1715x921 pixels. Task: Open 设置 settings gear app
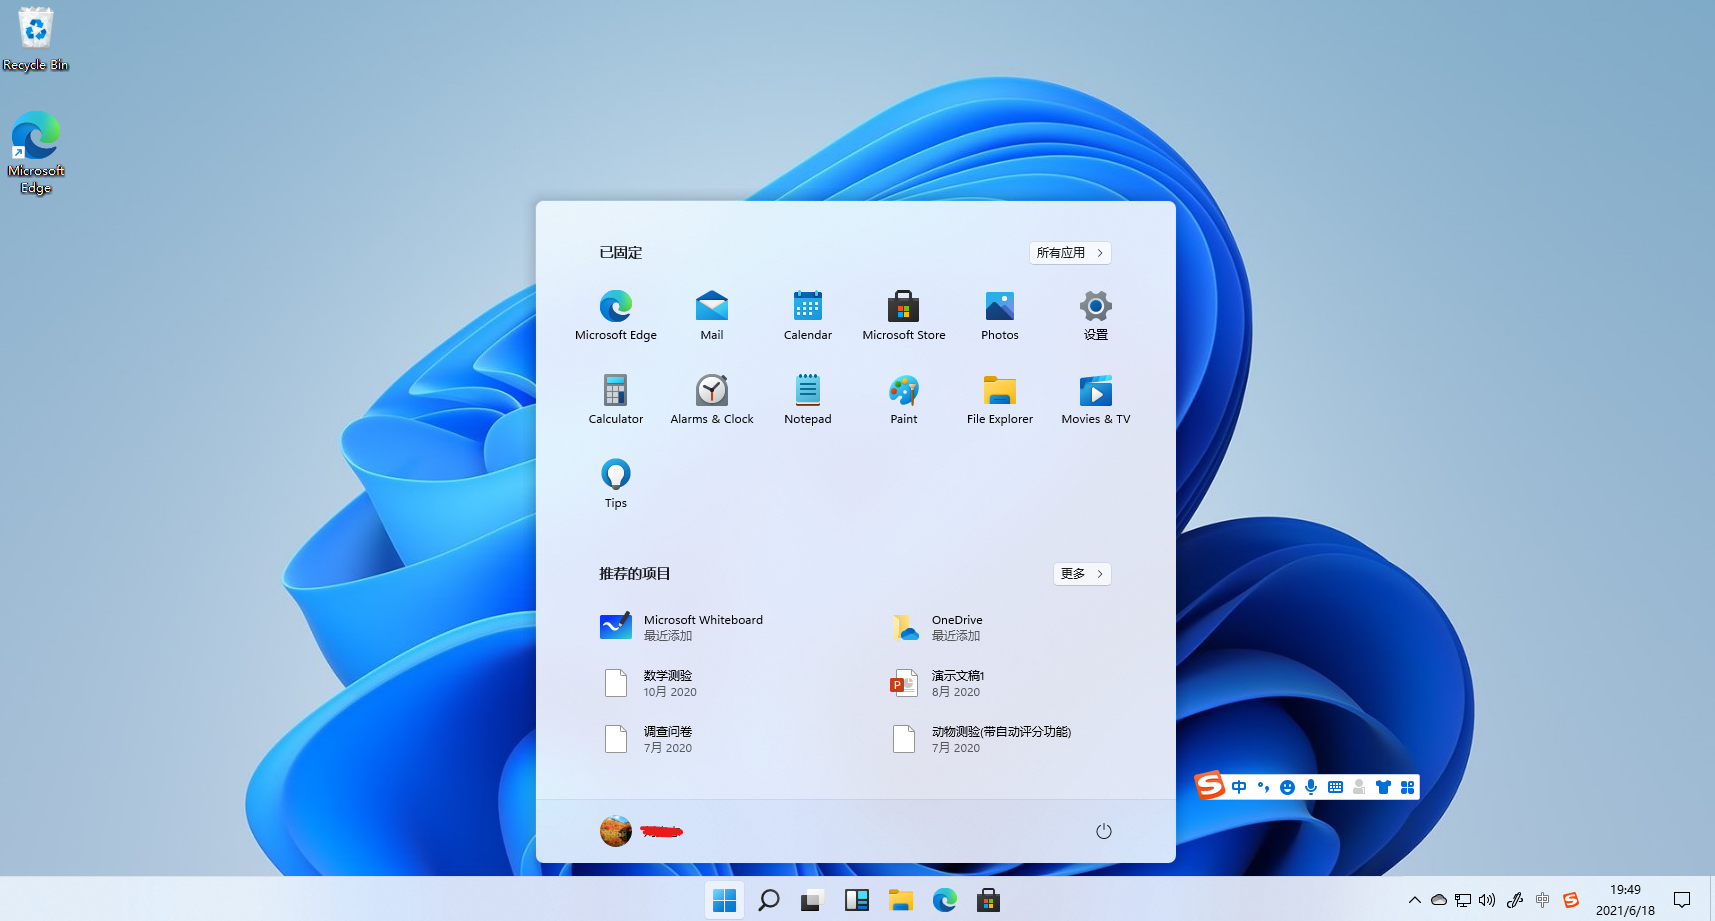pos(1095,315)
